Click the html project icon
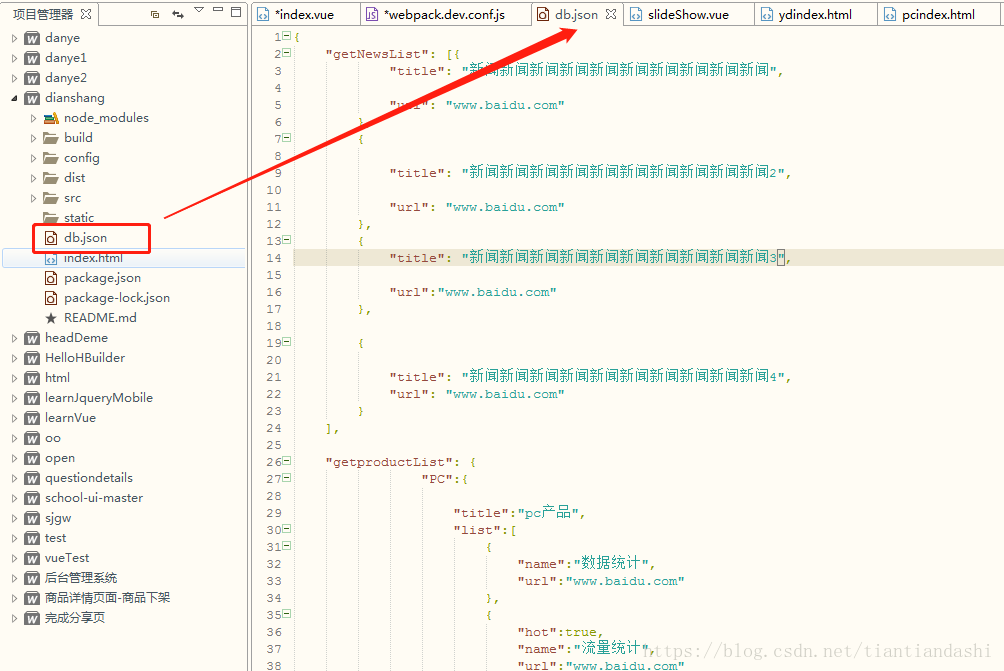 click(32, 378)
